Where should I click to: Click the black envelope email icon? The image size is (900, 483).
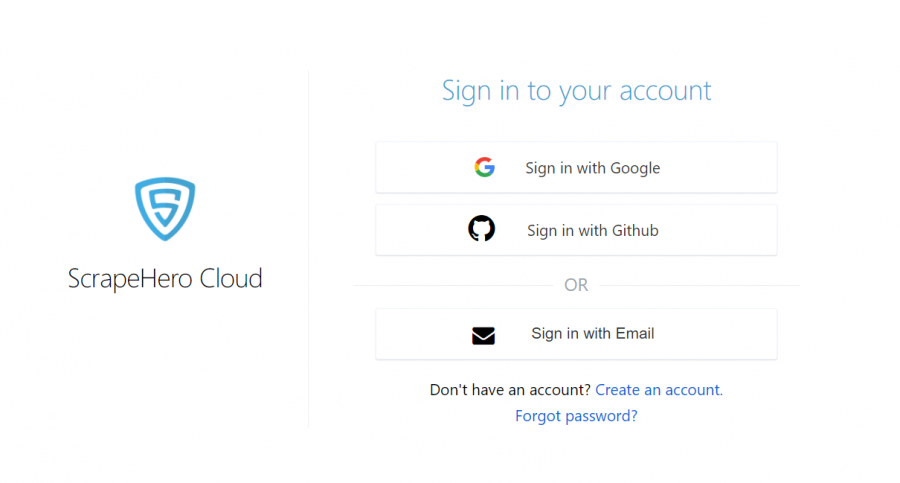click(x=483, y=335)
